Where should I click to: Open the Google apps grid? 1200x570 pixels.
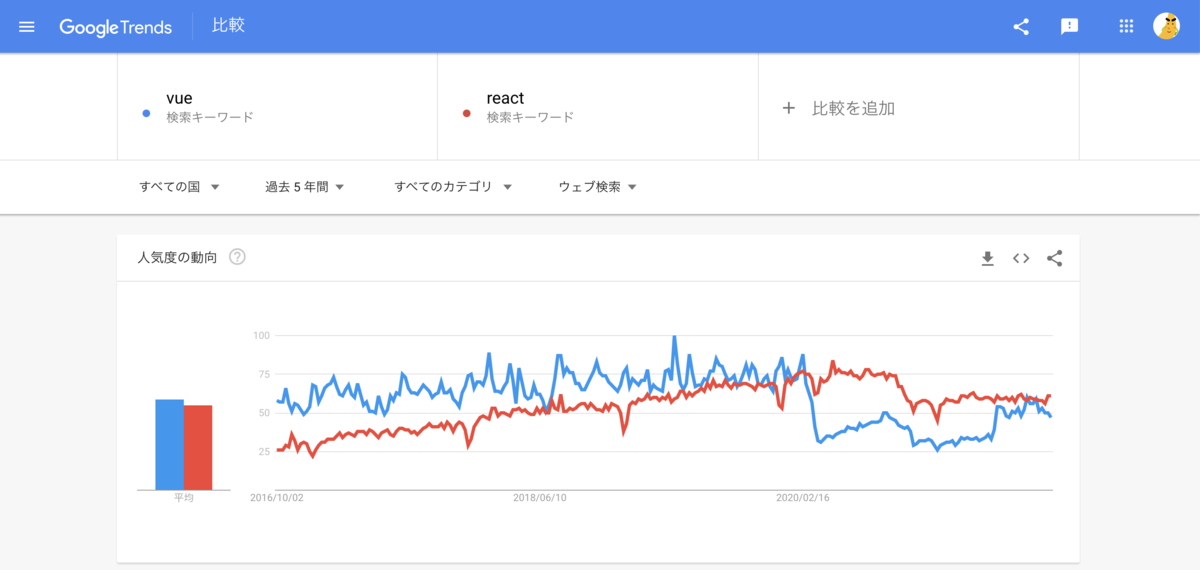coord(1126,27)
